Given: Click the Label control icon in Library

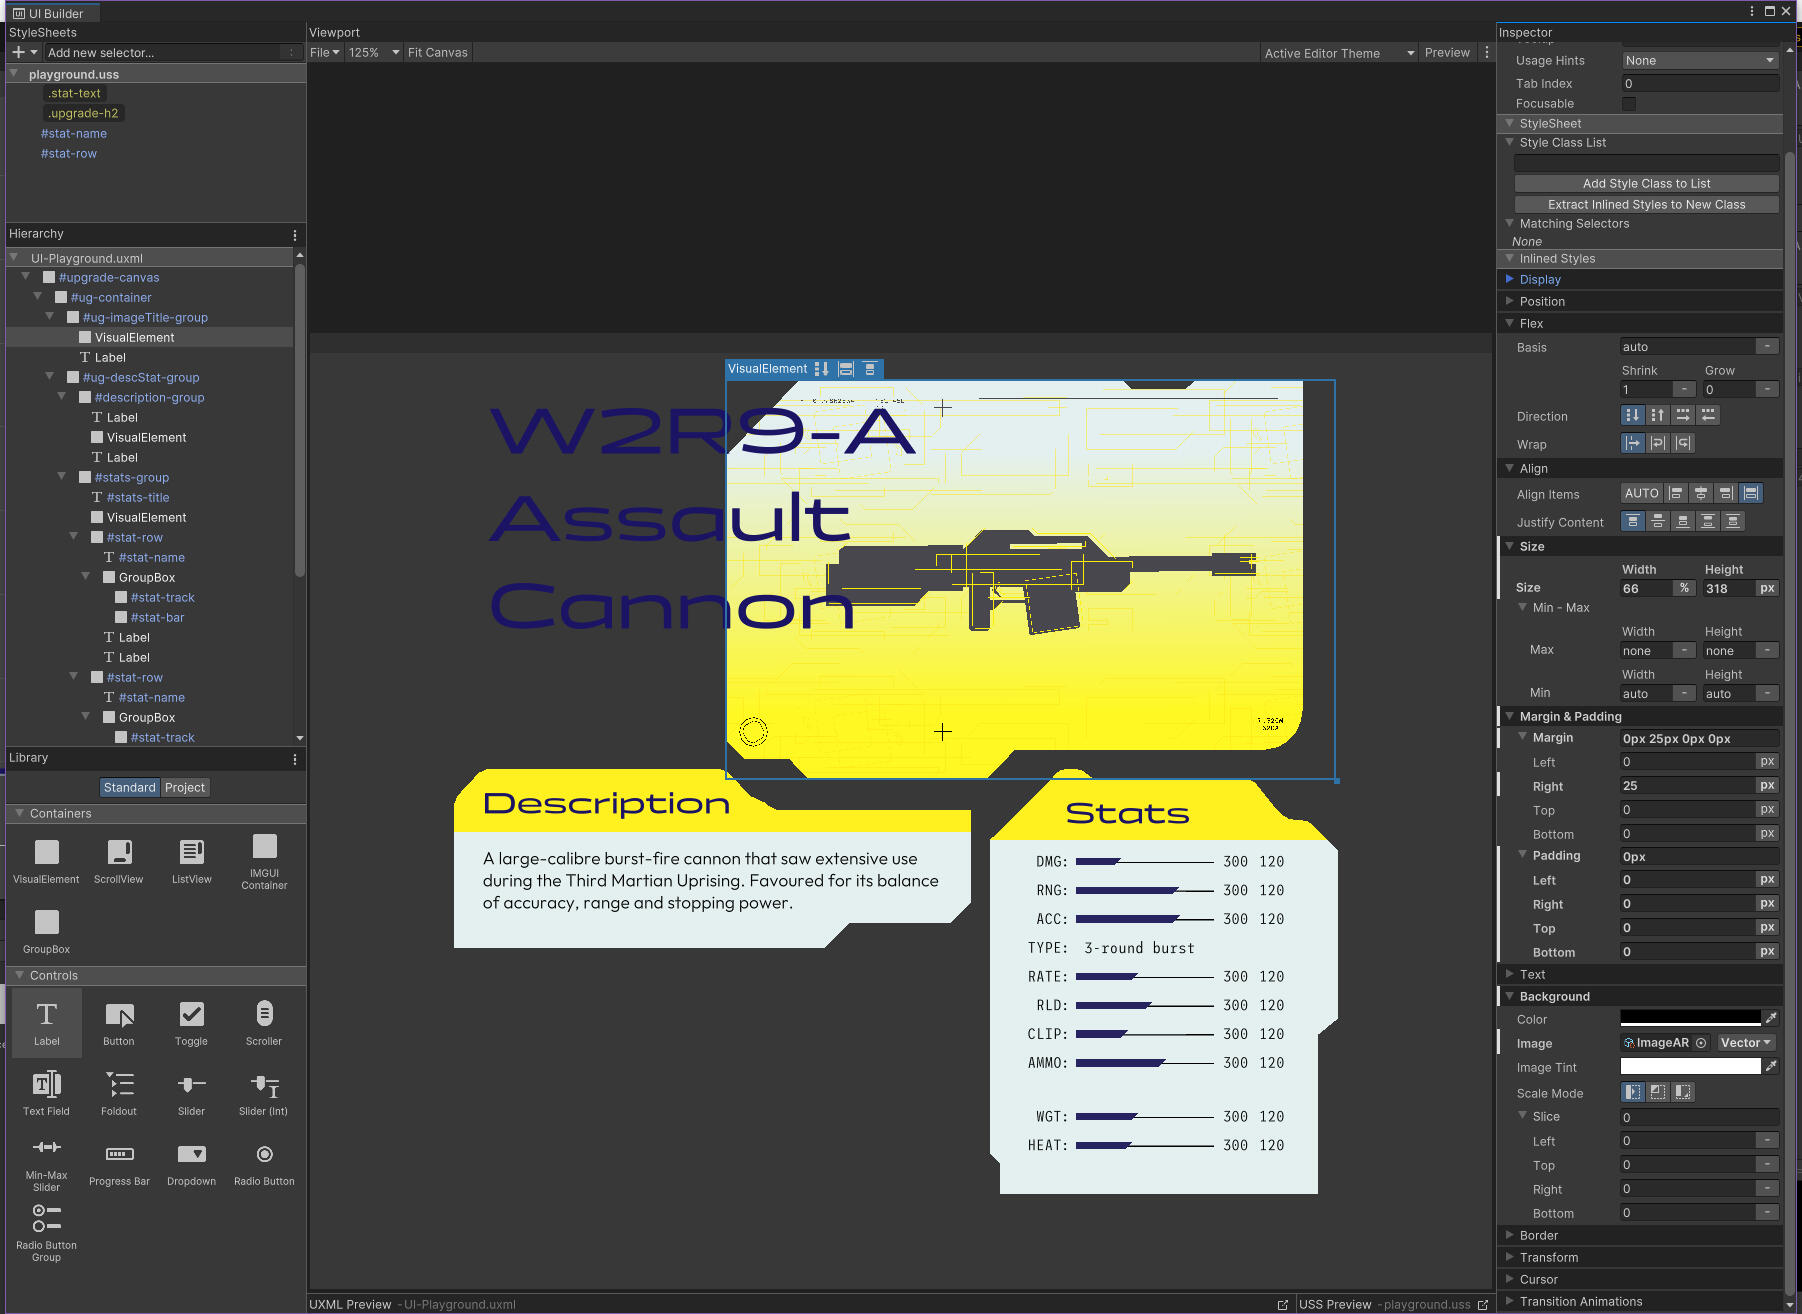Looking at the screenshot, I should point(46,1015).
